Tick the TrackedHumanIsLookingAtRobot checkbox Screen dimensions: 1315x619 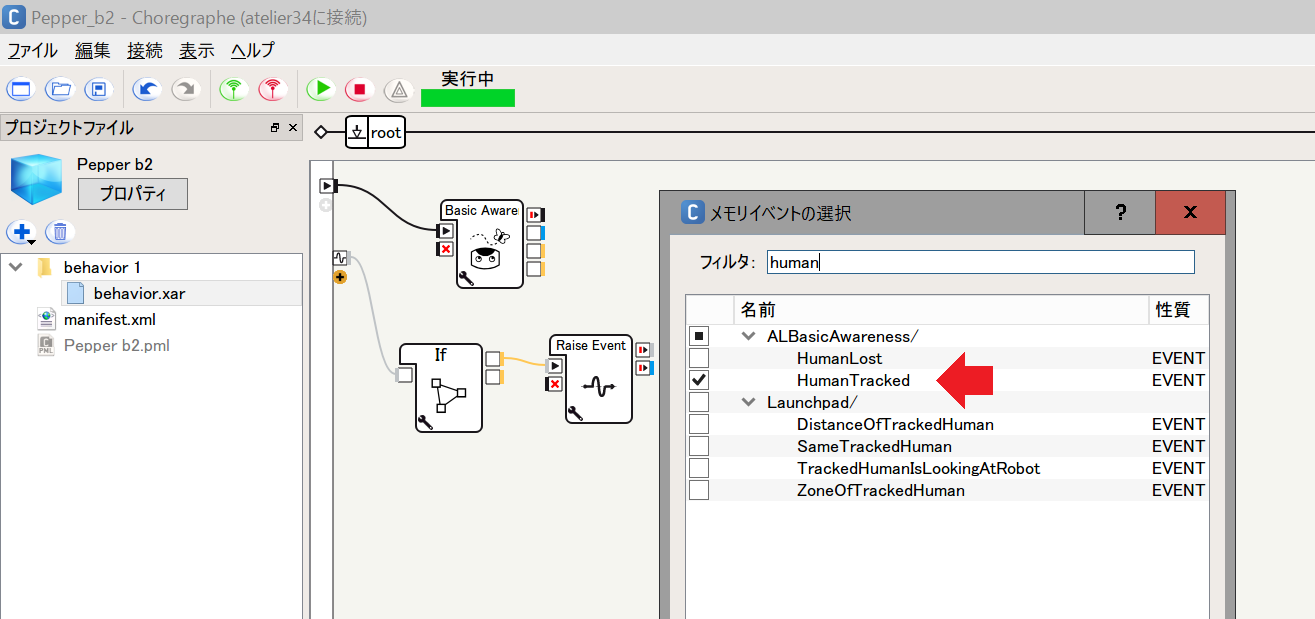point(699,468)
